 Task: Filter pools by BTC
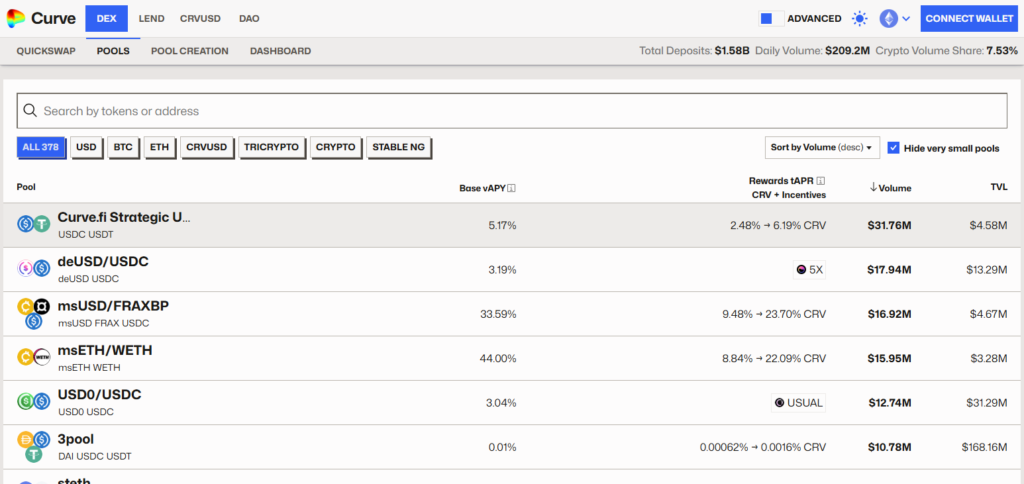(x=123, y=147)
